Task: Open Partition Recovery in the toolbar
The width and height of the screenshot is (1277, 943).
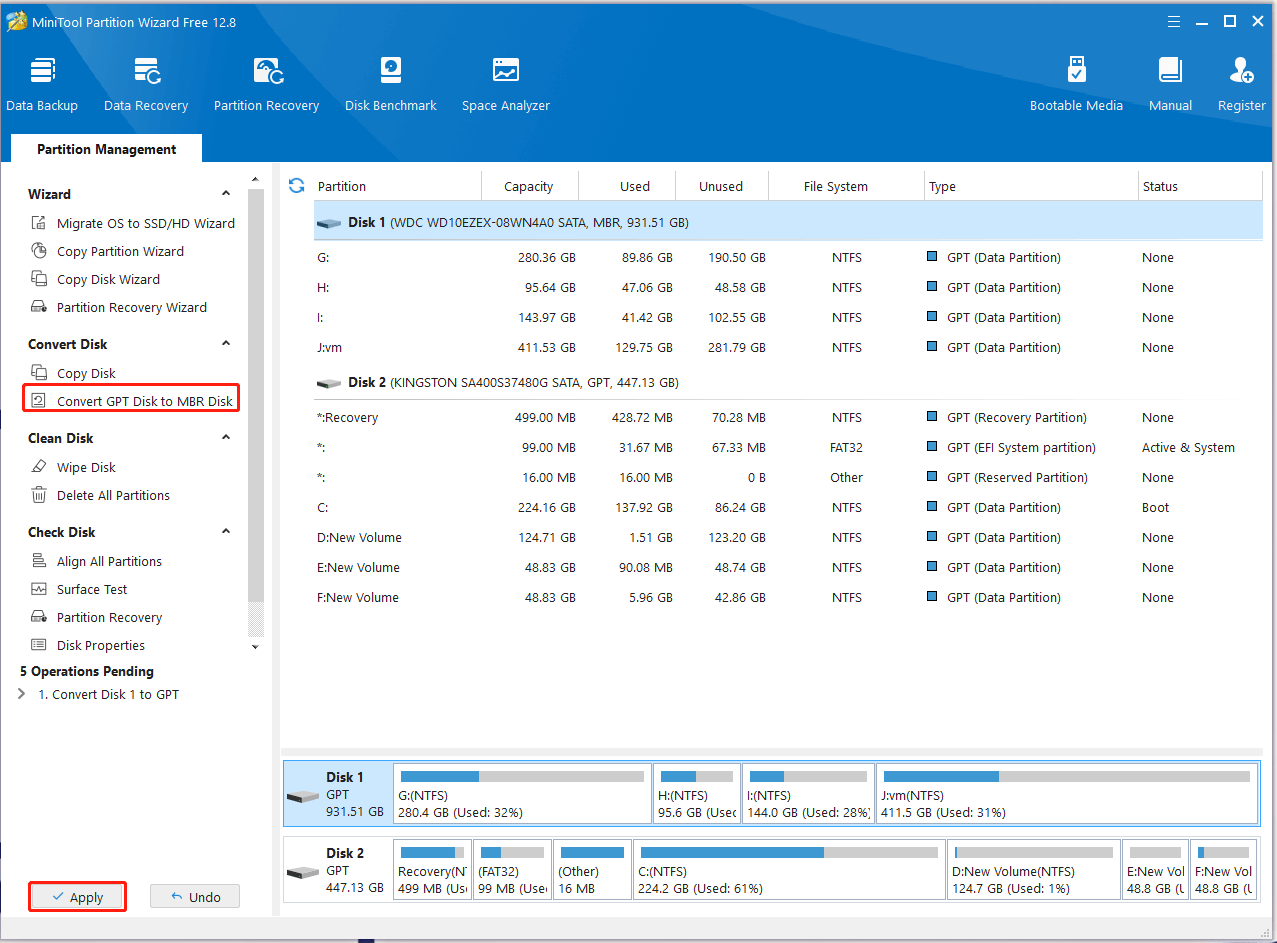Action: (266, 85)
